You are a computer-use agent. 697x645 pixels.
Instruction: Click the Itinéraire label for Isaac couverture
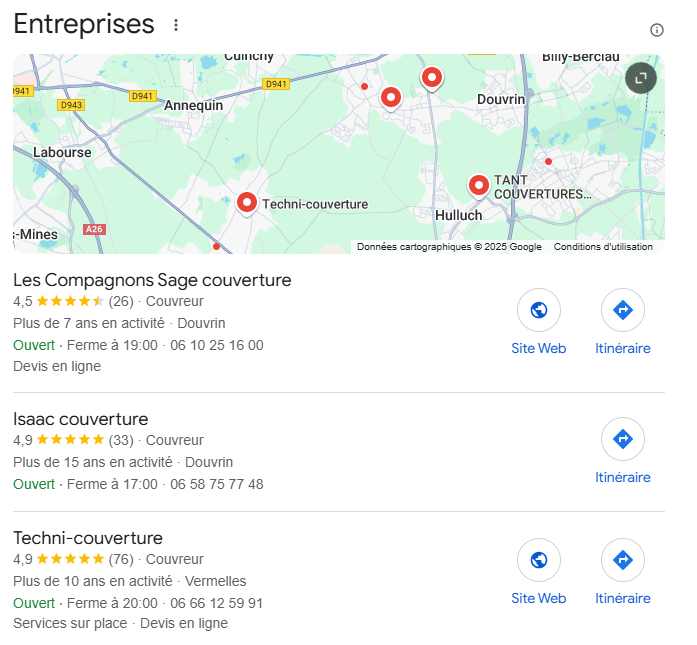click(622, 477)
